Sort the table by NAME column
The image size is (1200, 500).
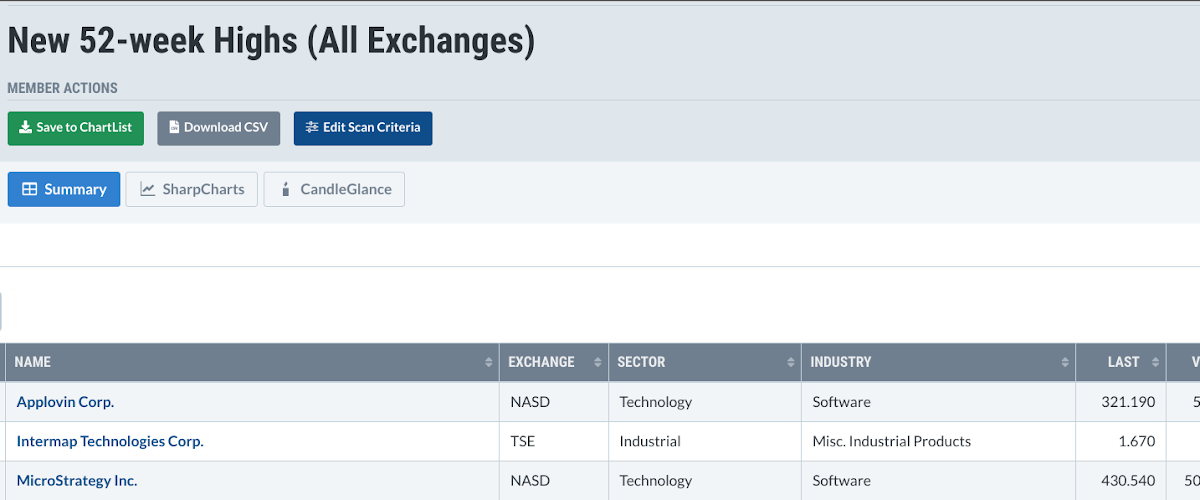[253, 362]
